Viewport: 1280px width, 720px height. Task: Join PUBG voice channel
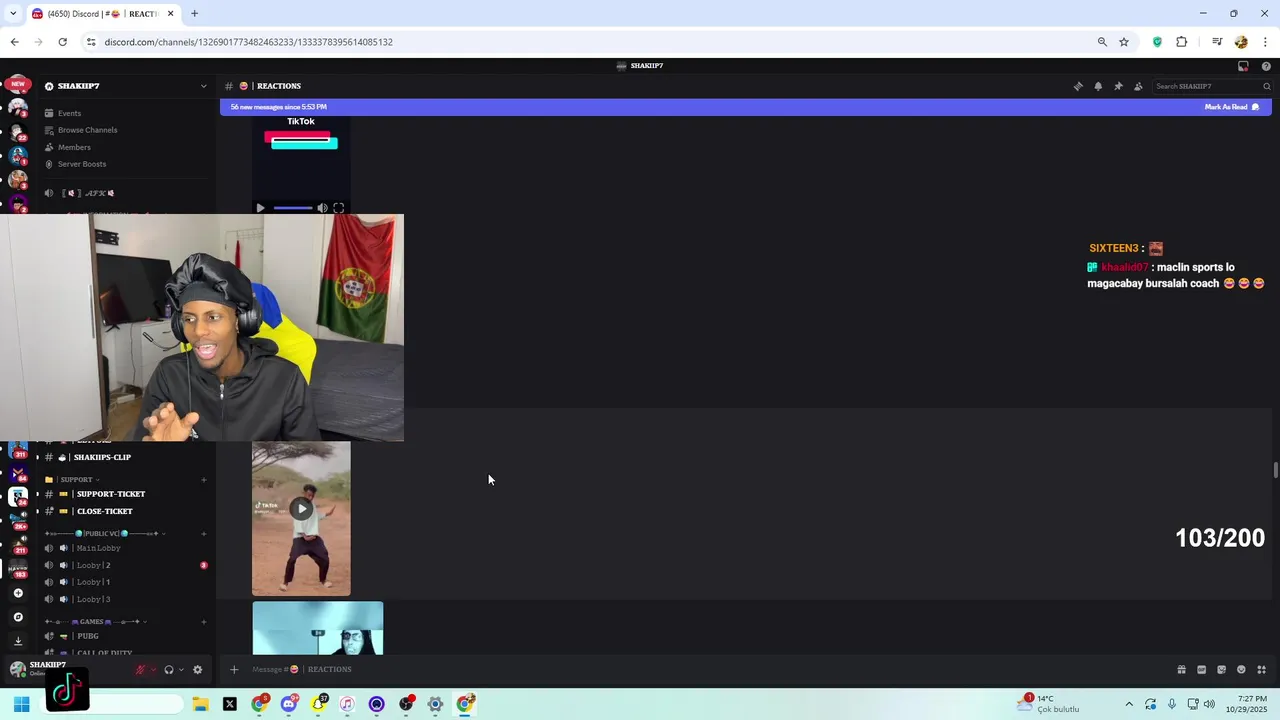tap(88, 636)
